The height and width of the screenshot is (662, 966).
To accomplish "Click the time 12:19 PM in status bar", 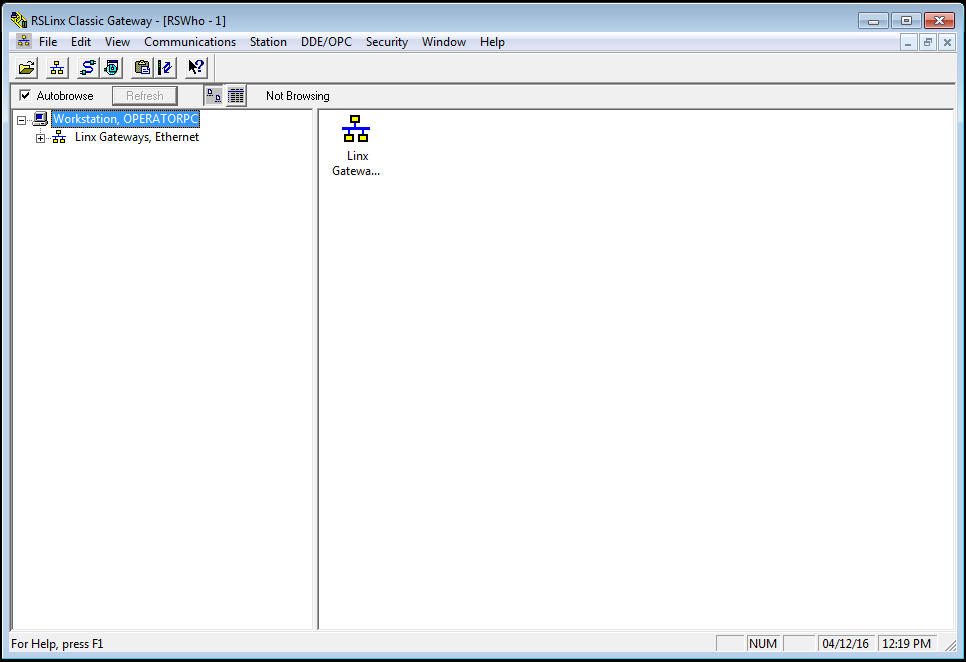I will (906, 644).
